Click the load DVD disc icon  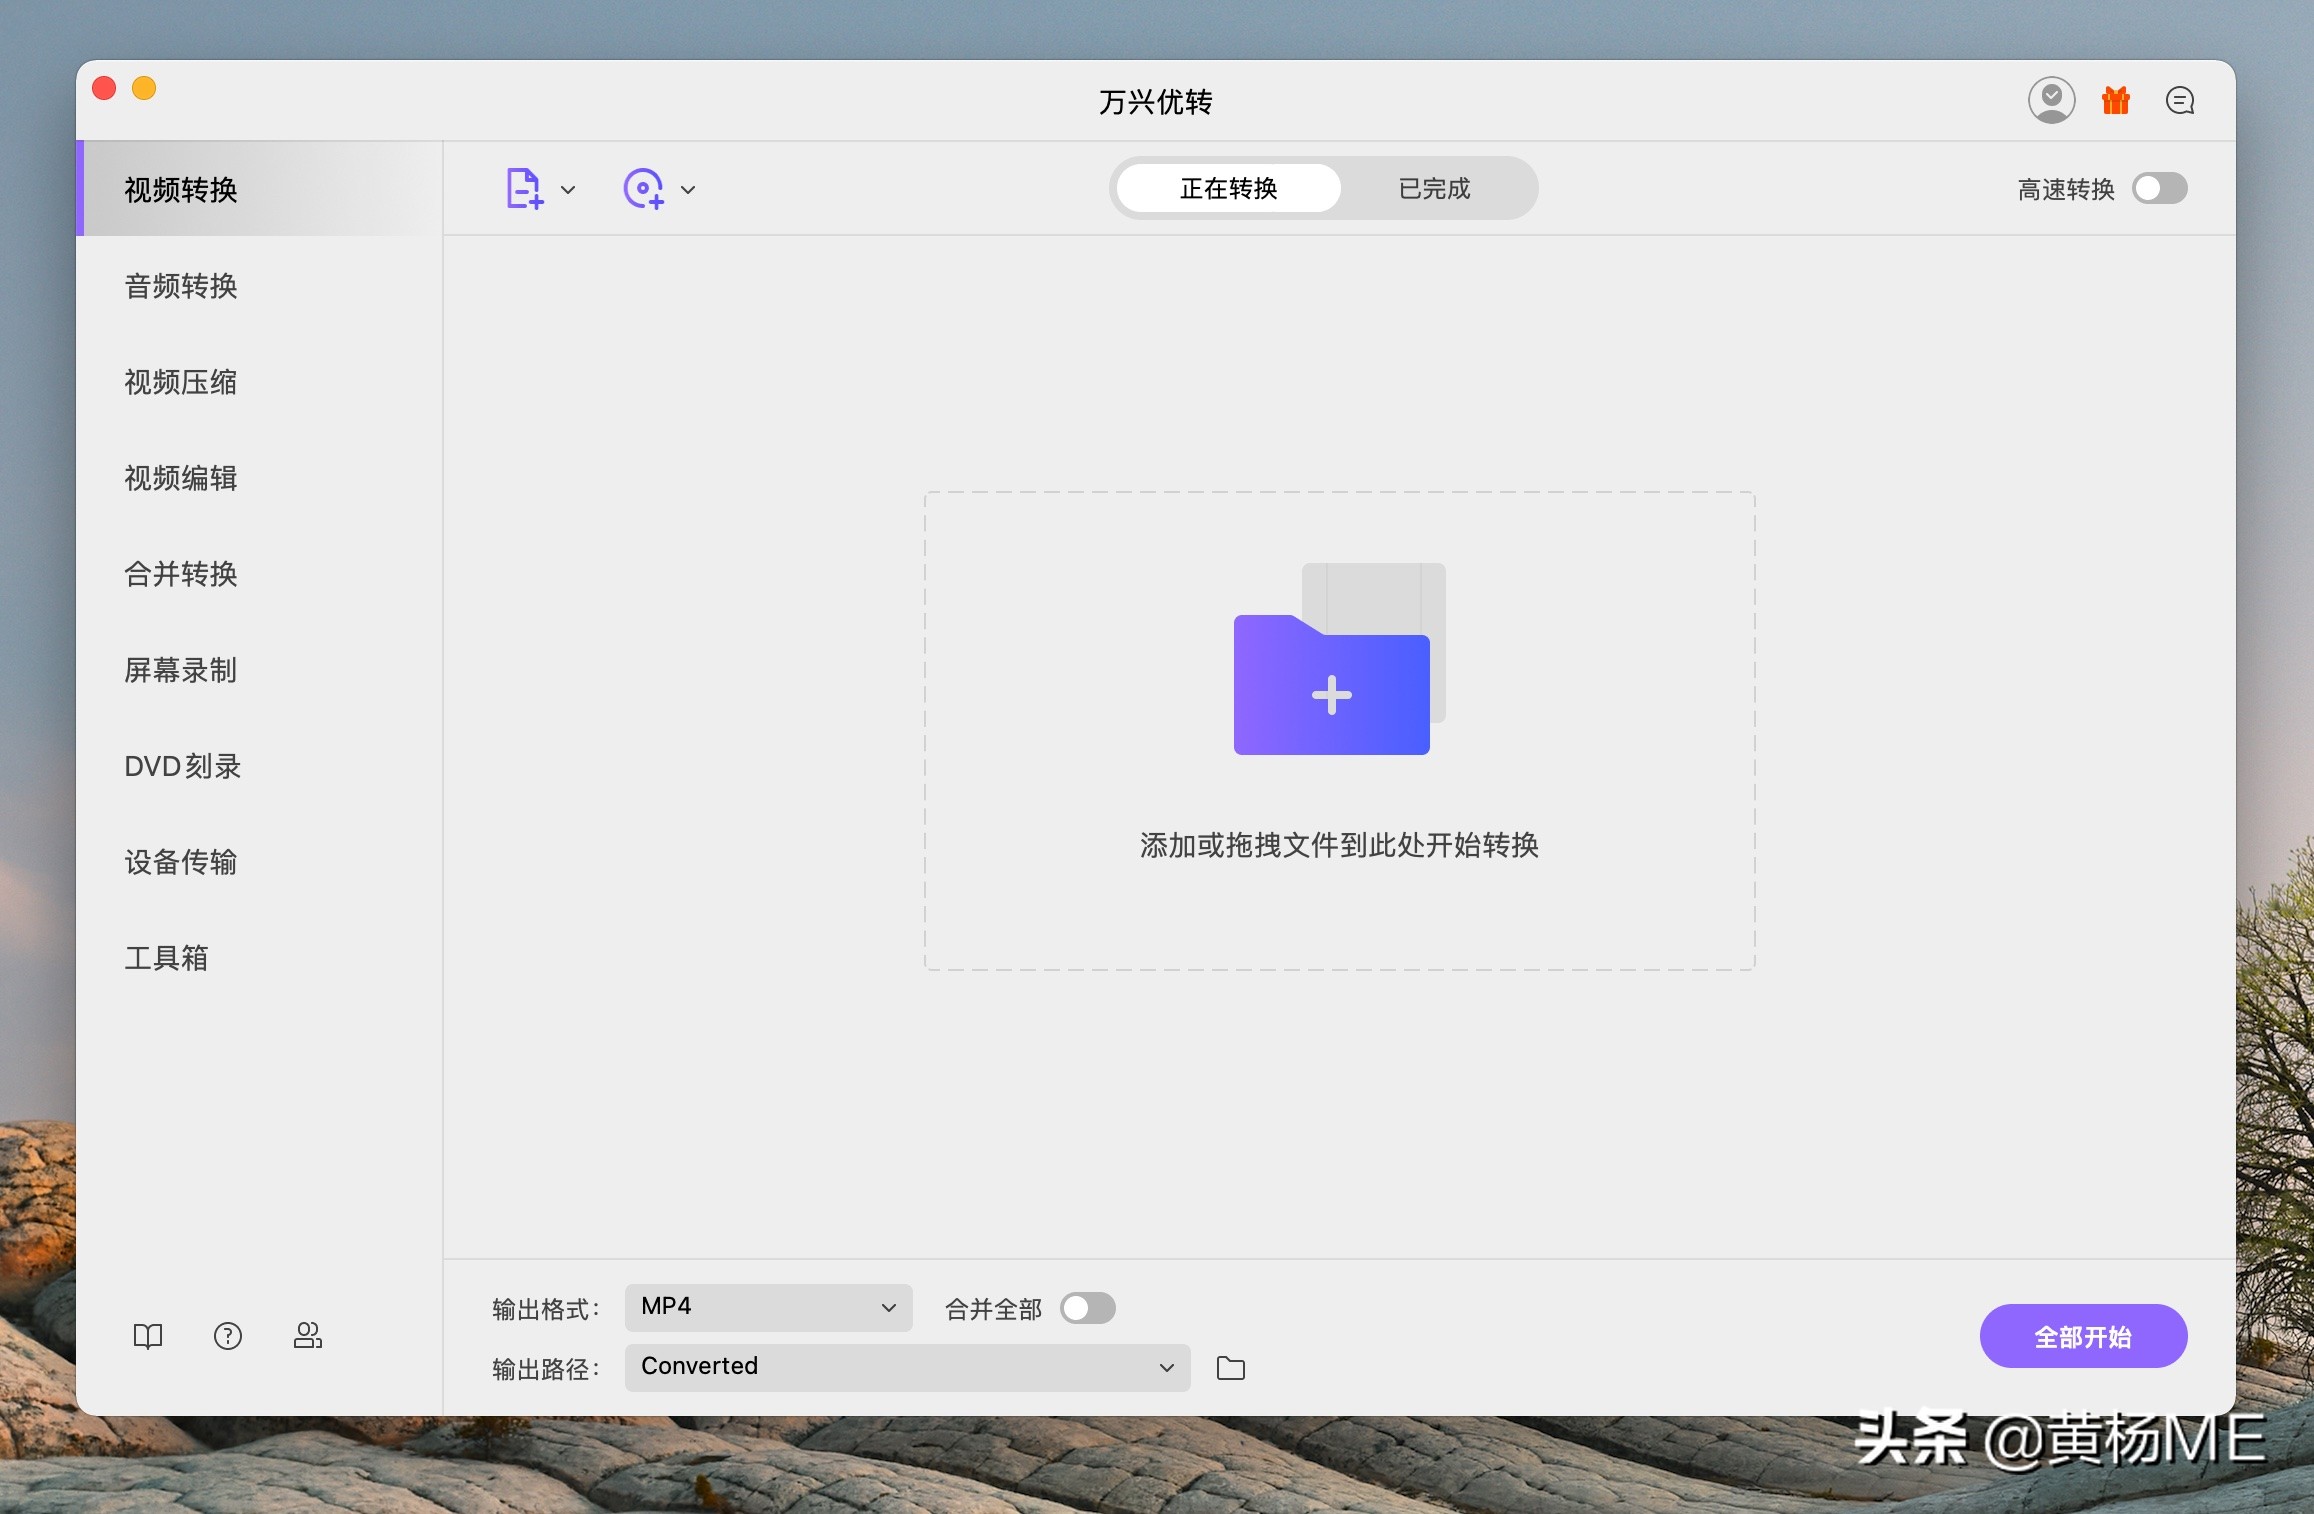point(645,188)
